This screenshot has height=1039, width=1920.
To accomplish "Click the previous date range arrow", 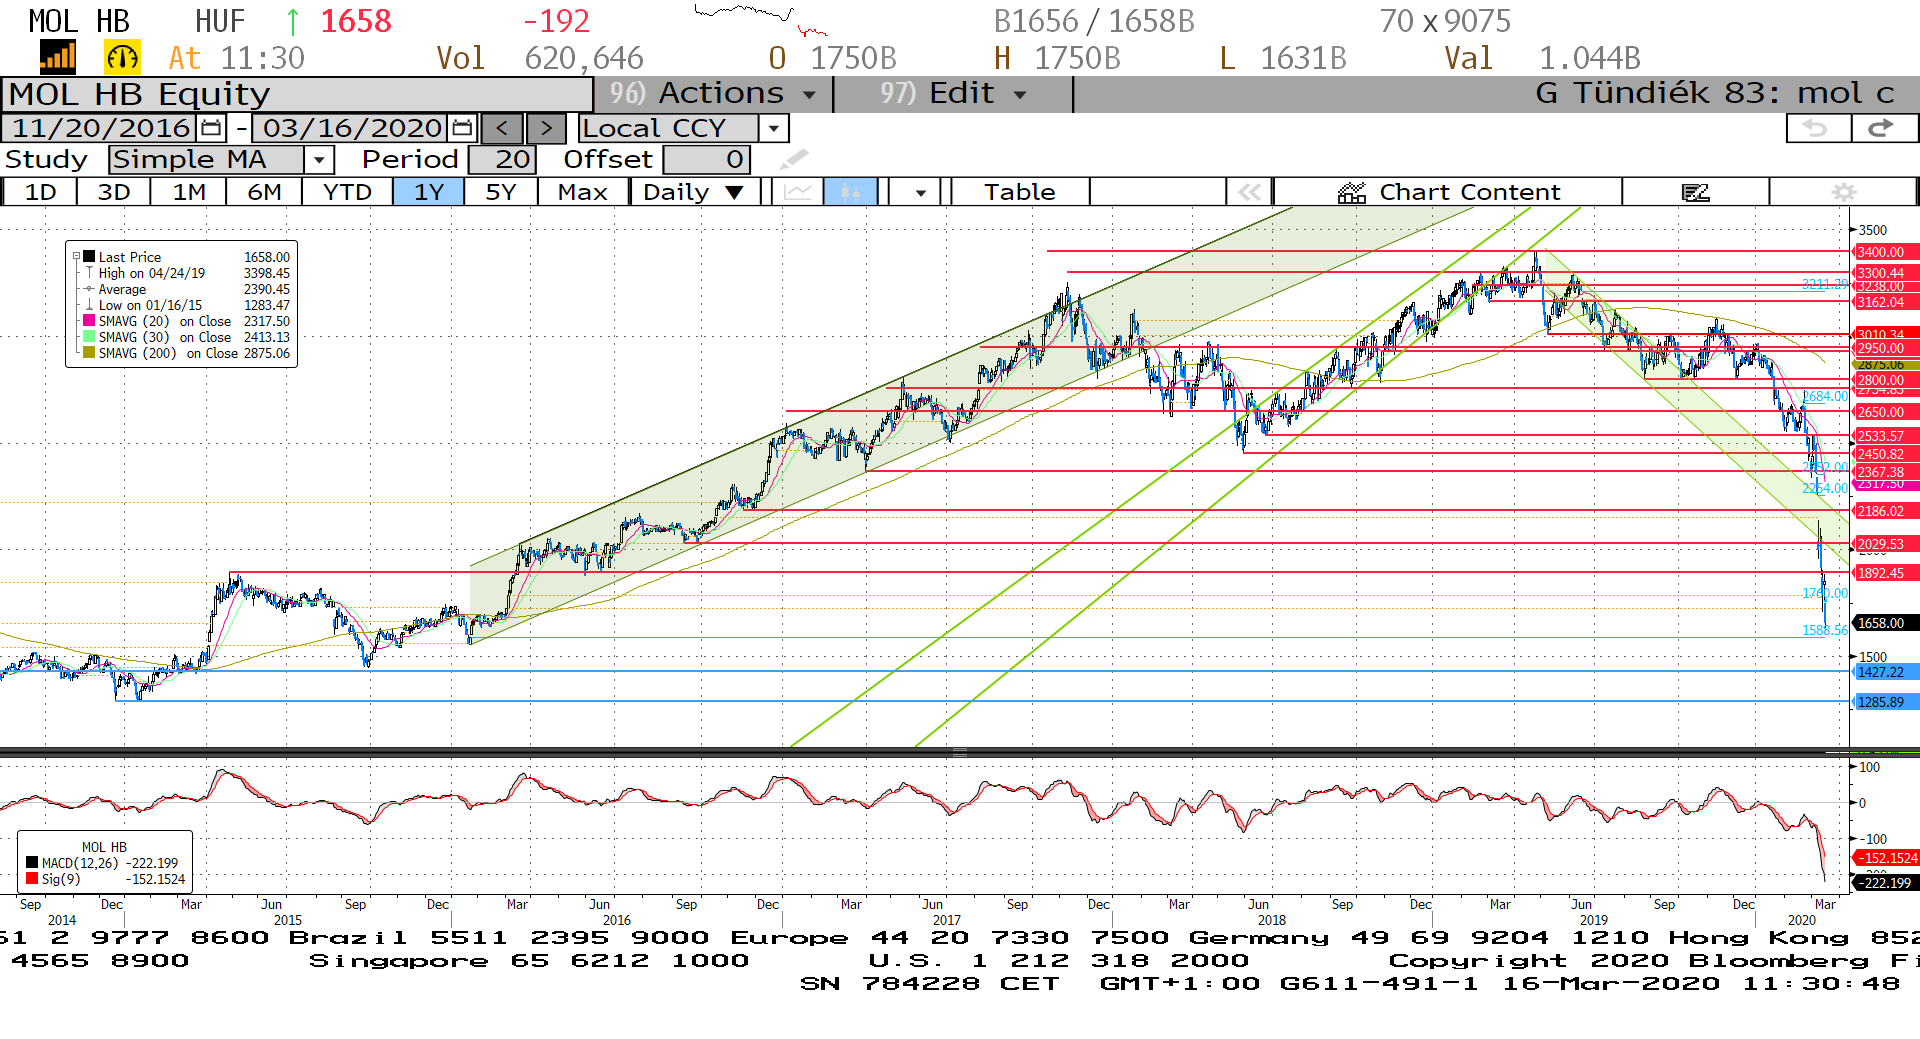I will (x=502, y=128).
